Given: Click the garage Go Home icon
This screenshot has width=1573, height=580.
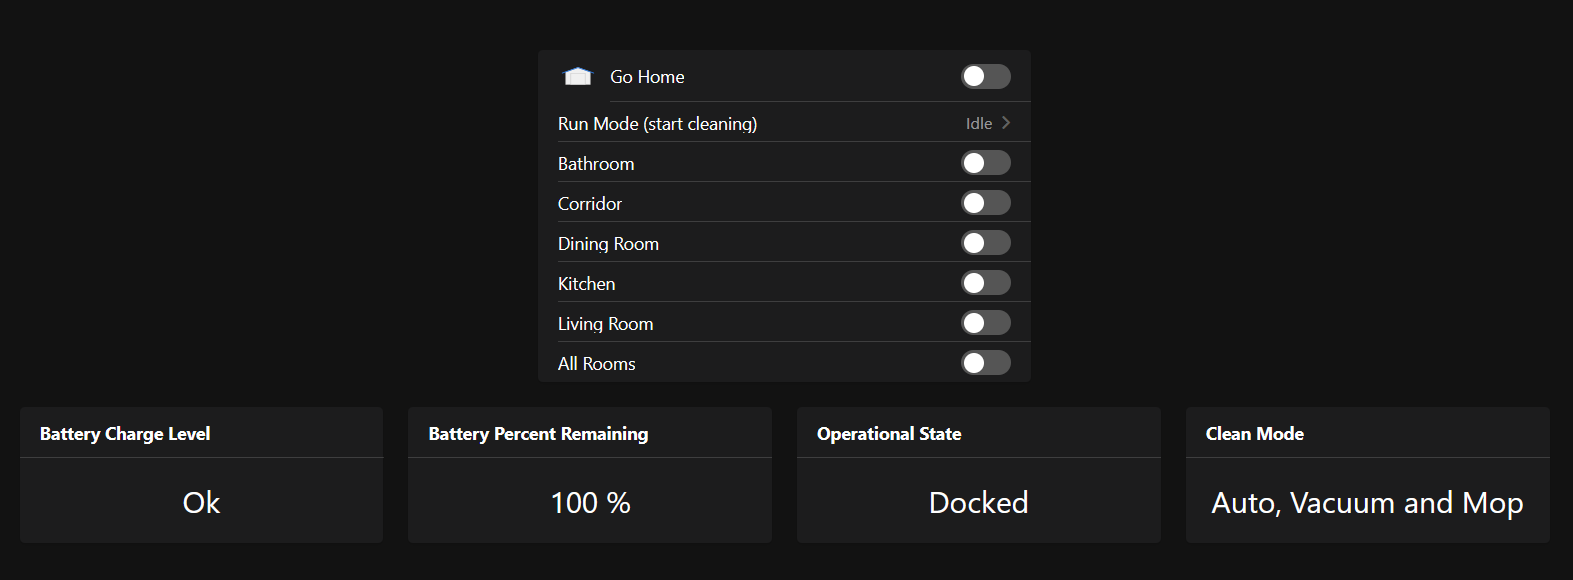Looking at the screenshot, I should [578, 77].
